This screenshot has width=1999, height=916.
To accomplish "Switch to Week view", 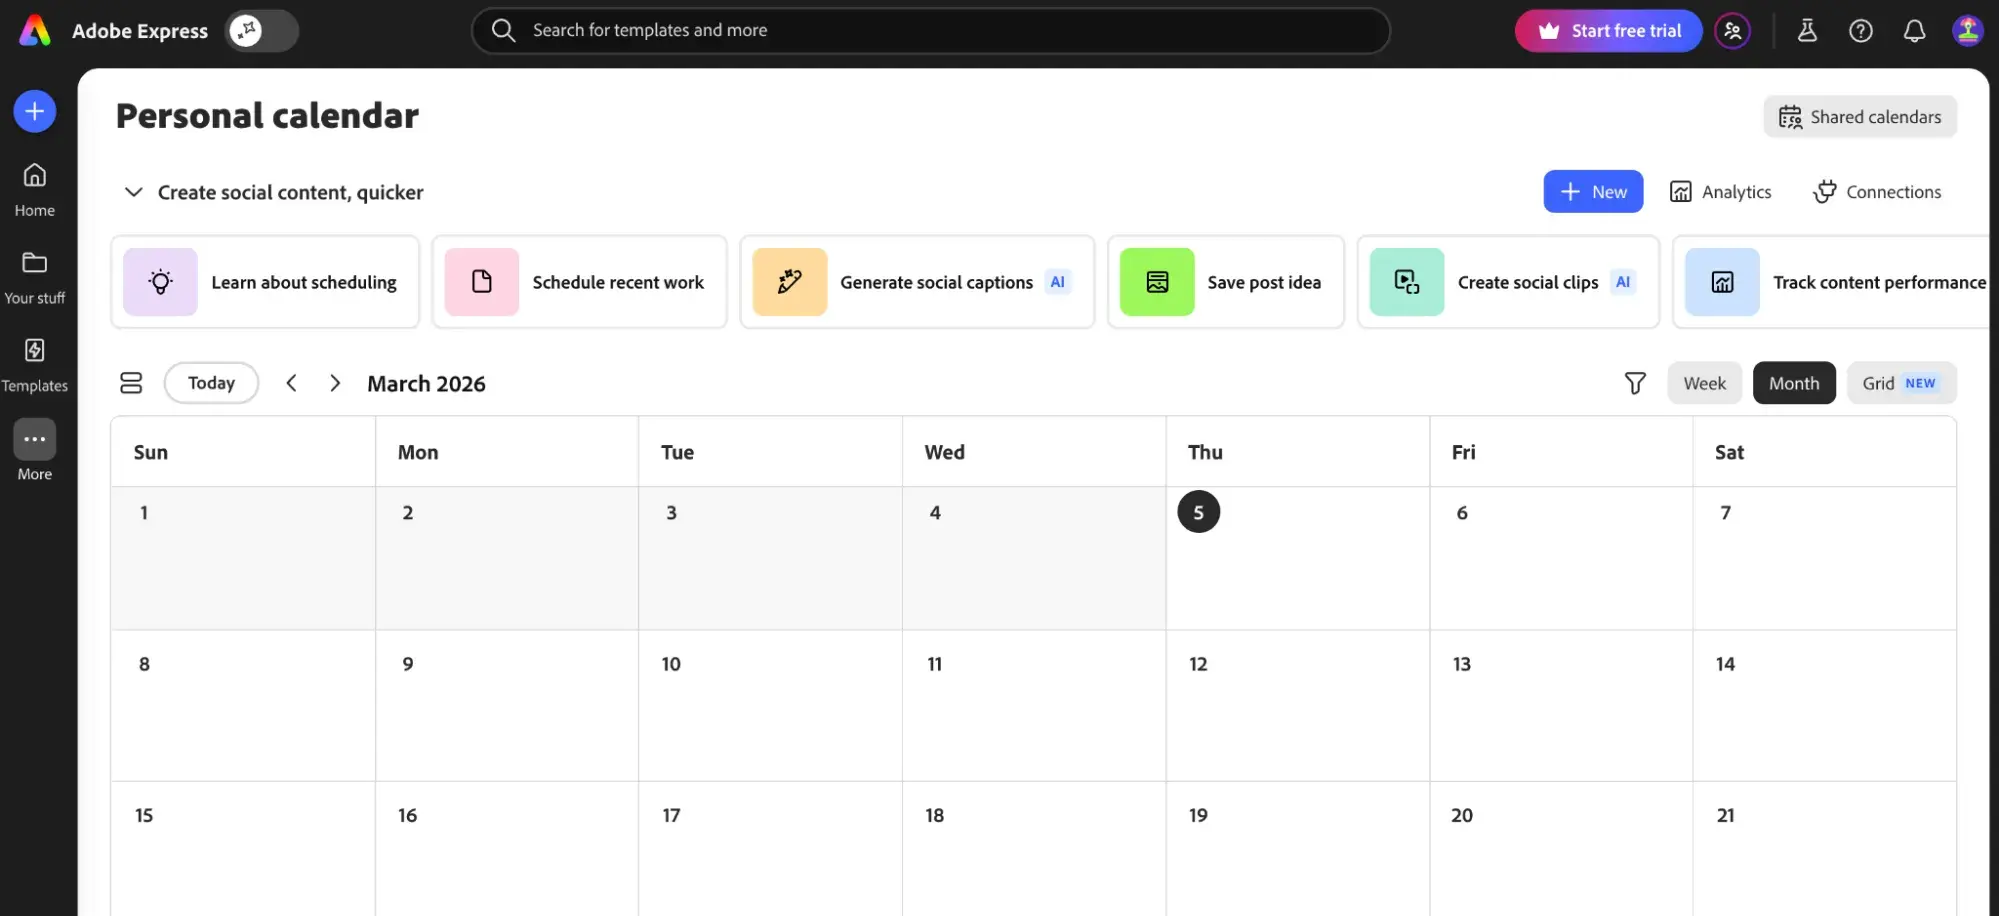I will (x=1704, y=383).
